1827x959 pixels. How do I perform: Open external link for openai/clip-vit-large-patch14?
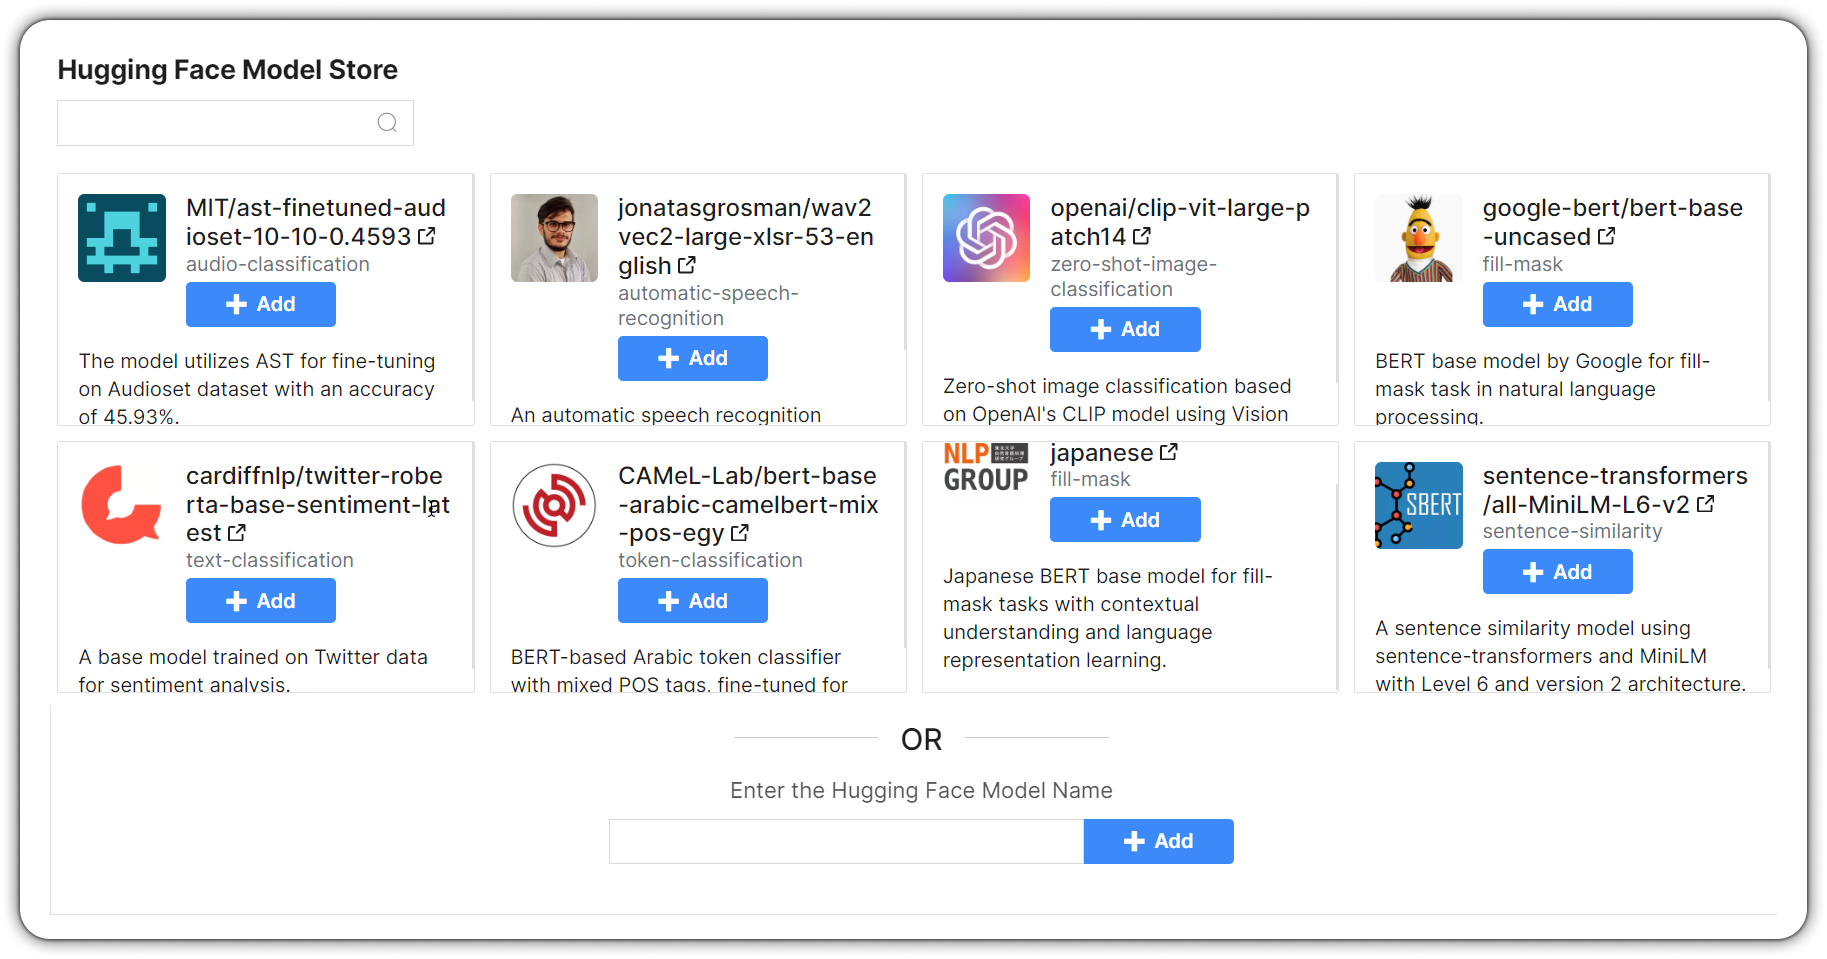(x=1142, y=236)
